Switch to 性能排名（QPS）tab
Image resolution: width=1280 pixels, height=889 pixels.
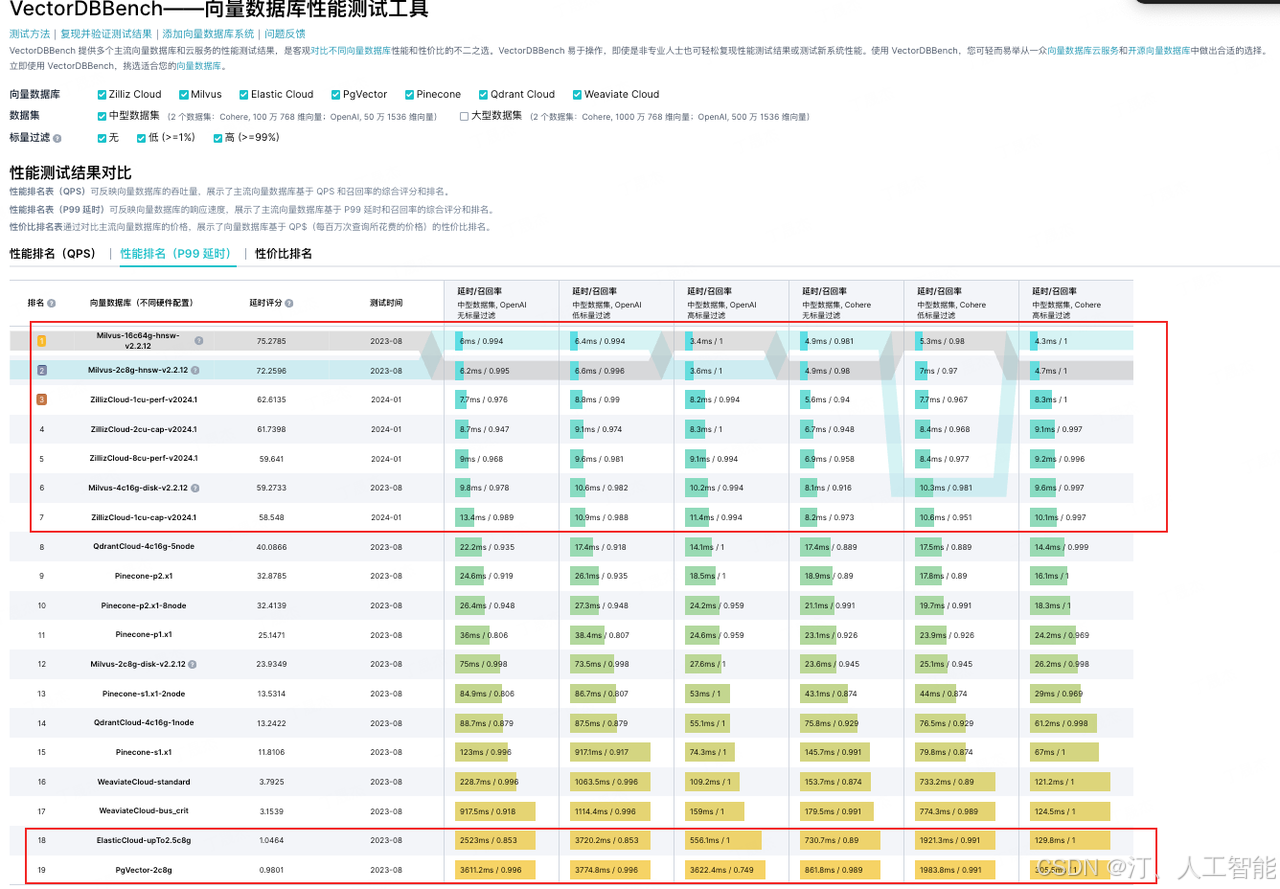click(x=53, y=254)
